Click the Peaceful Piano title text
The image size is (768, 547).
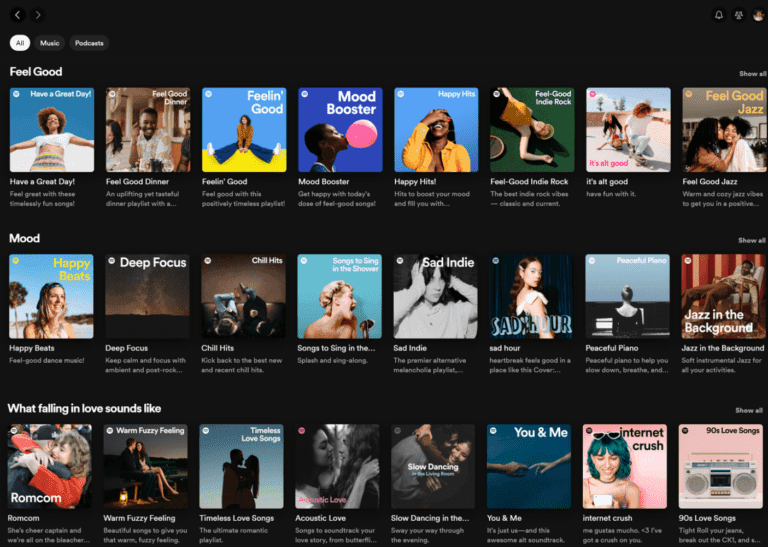pyautogui.click(x=612, y=348)
